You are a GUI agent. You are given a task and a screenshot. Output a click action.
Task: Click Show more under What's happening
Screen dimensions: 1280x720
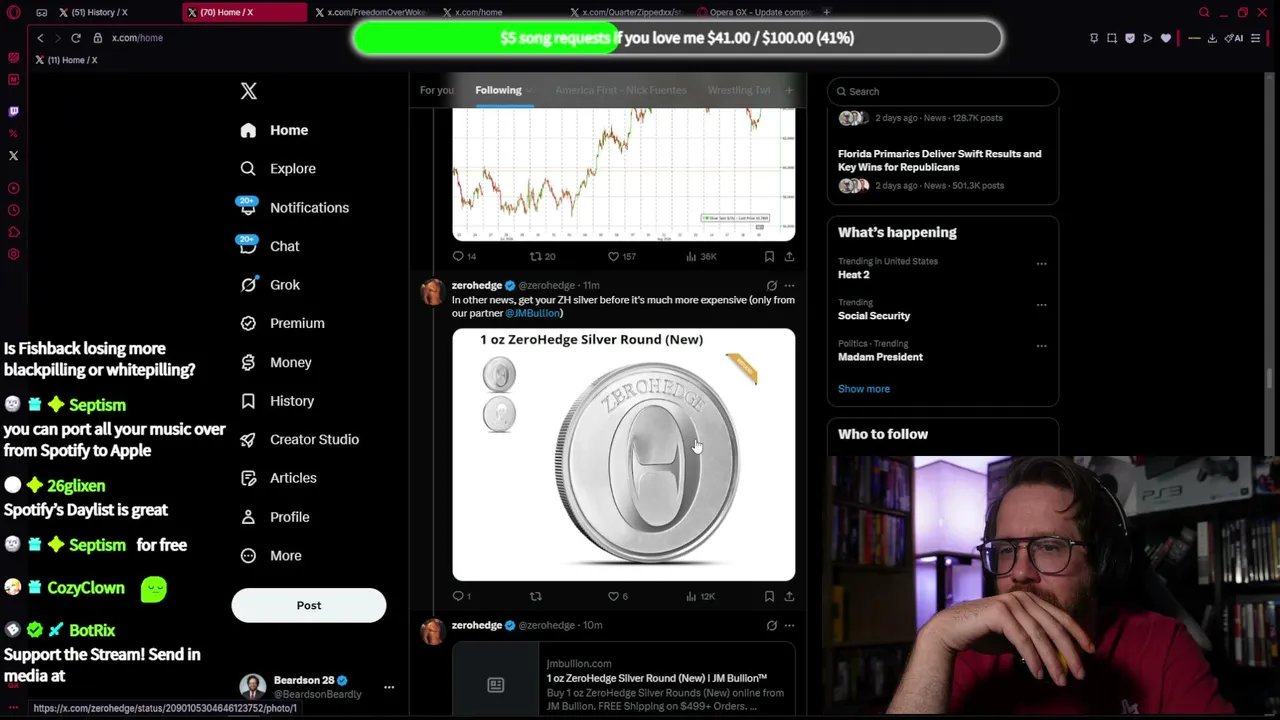[864, 389]
